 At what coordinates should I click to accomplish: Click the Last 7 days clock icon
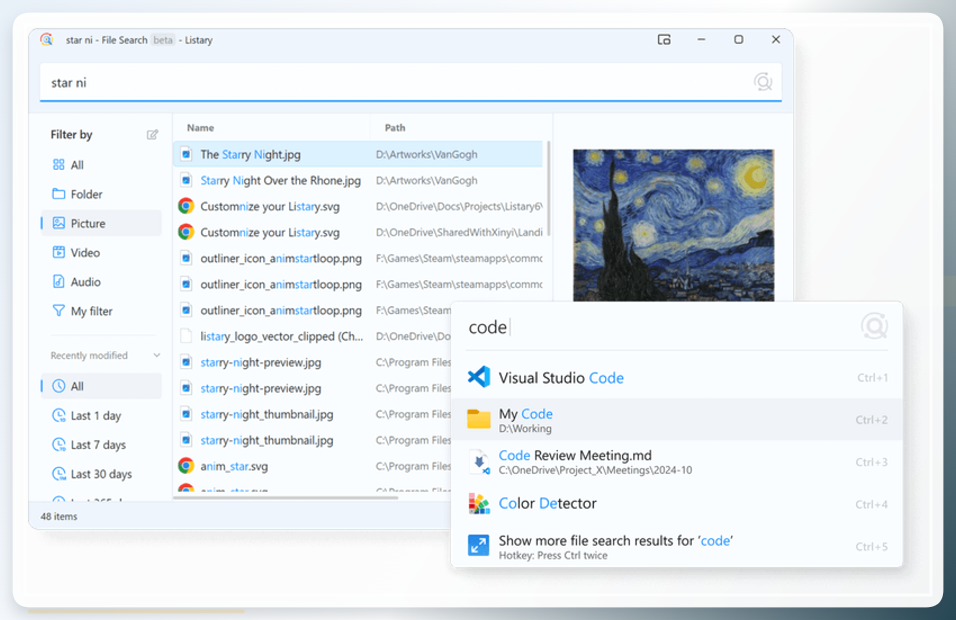[x=59, y=444]
